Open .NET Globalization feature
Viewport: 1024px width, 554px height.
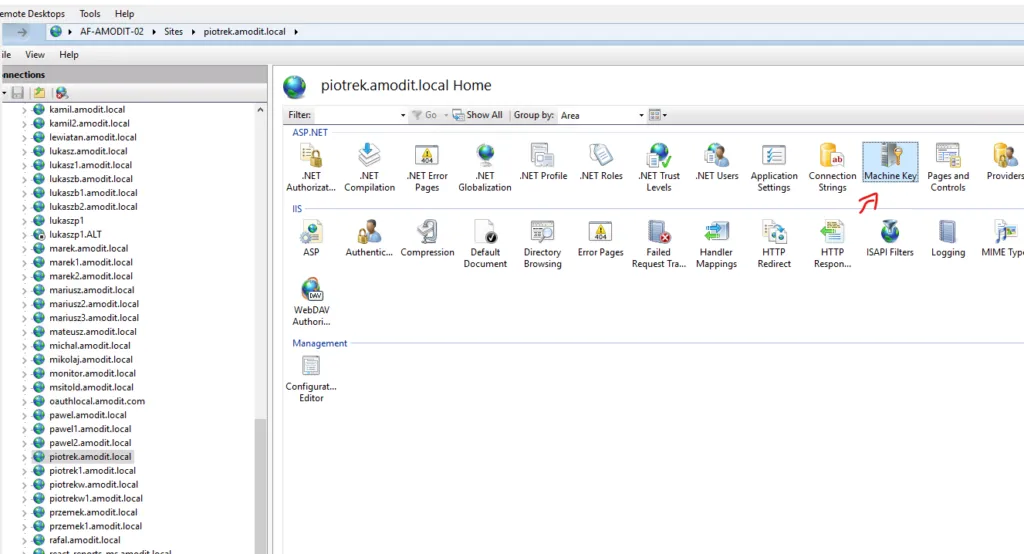click(485, 168)
